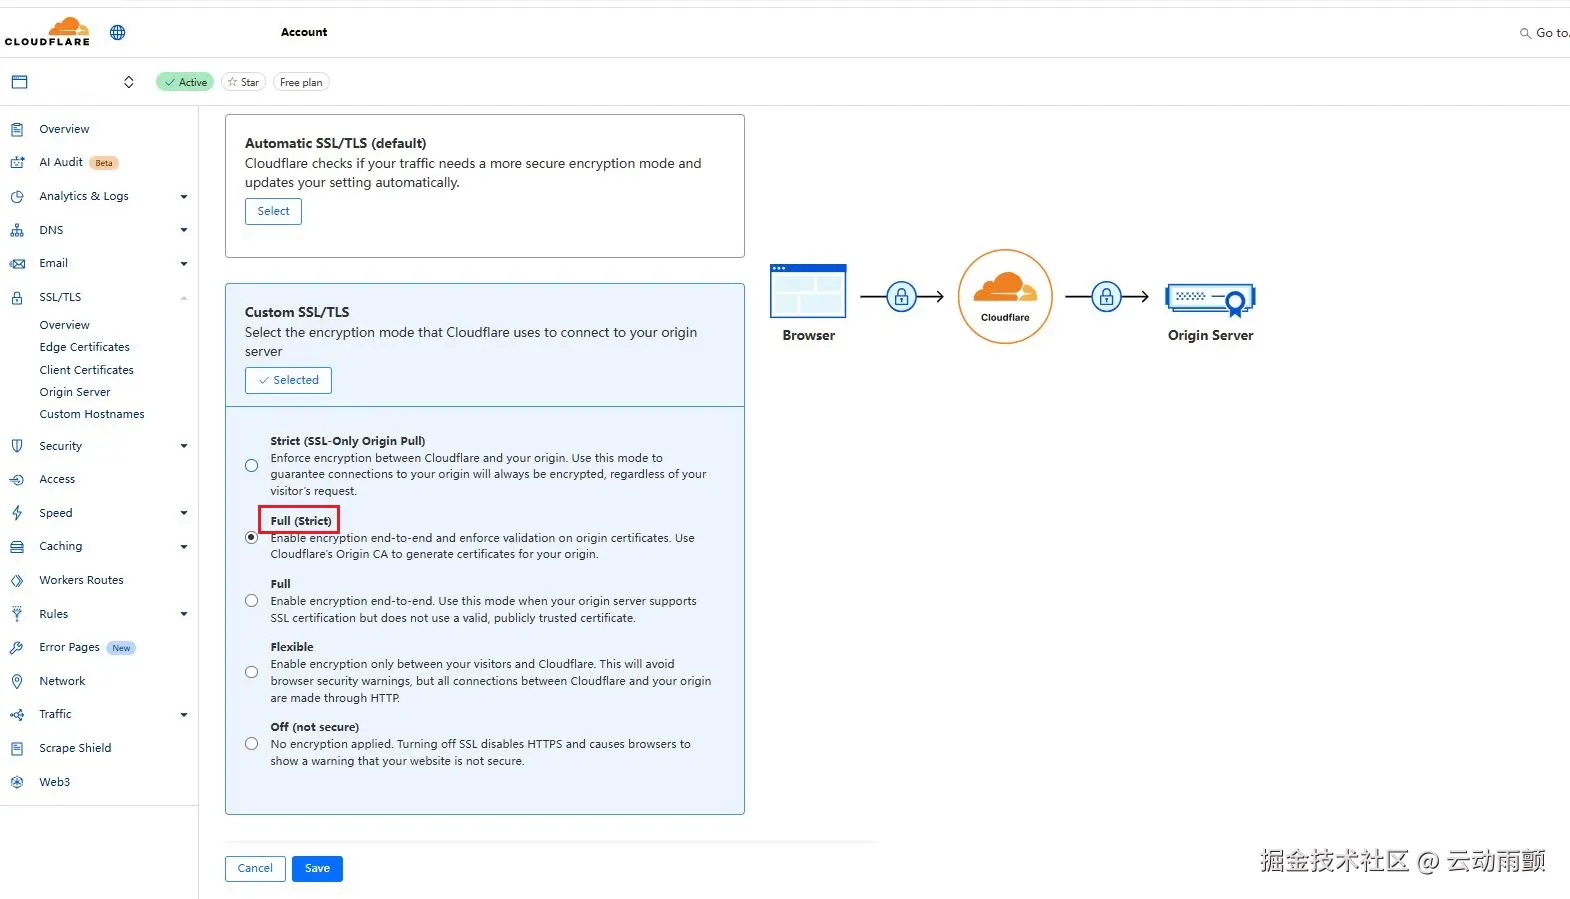The width and height of the screenshot is (1570, 899).
Task: Click the Overview sidebar icon
Action: click(17, 129)
